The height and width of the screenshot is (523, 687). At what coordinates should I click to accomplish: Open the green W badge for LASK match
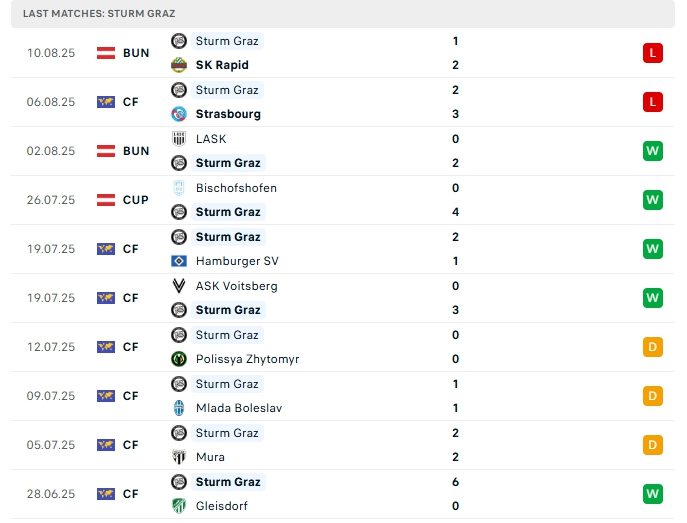pyautogui.click(x=652, y=151)
